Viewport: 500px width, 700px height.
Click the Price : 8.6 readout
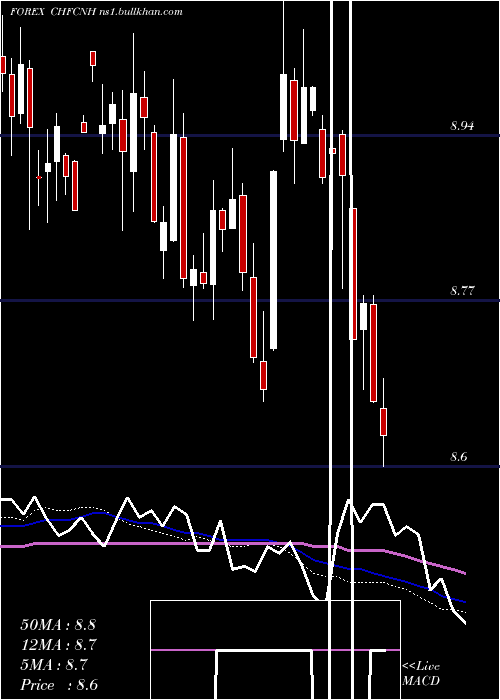(59, 685)
